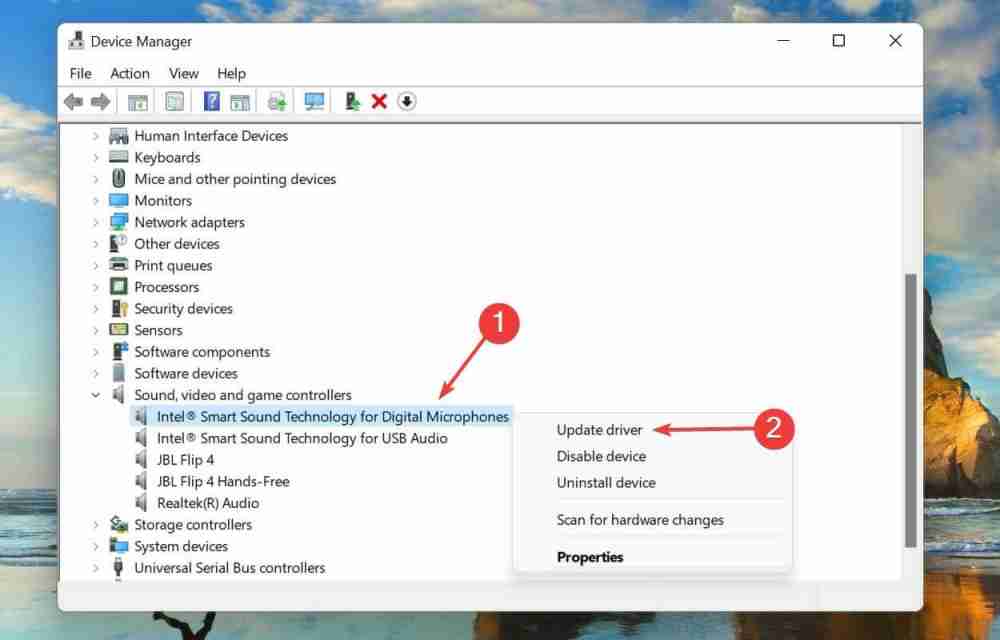Click the Processors chip icon
This screenshot has width=1000, height=640.
pyautogui.click(x=119, y=287)
